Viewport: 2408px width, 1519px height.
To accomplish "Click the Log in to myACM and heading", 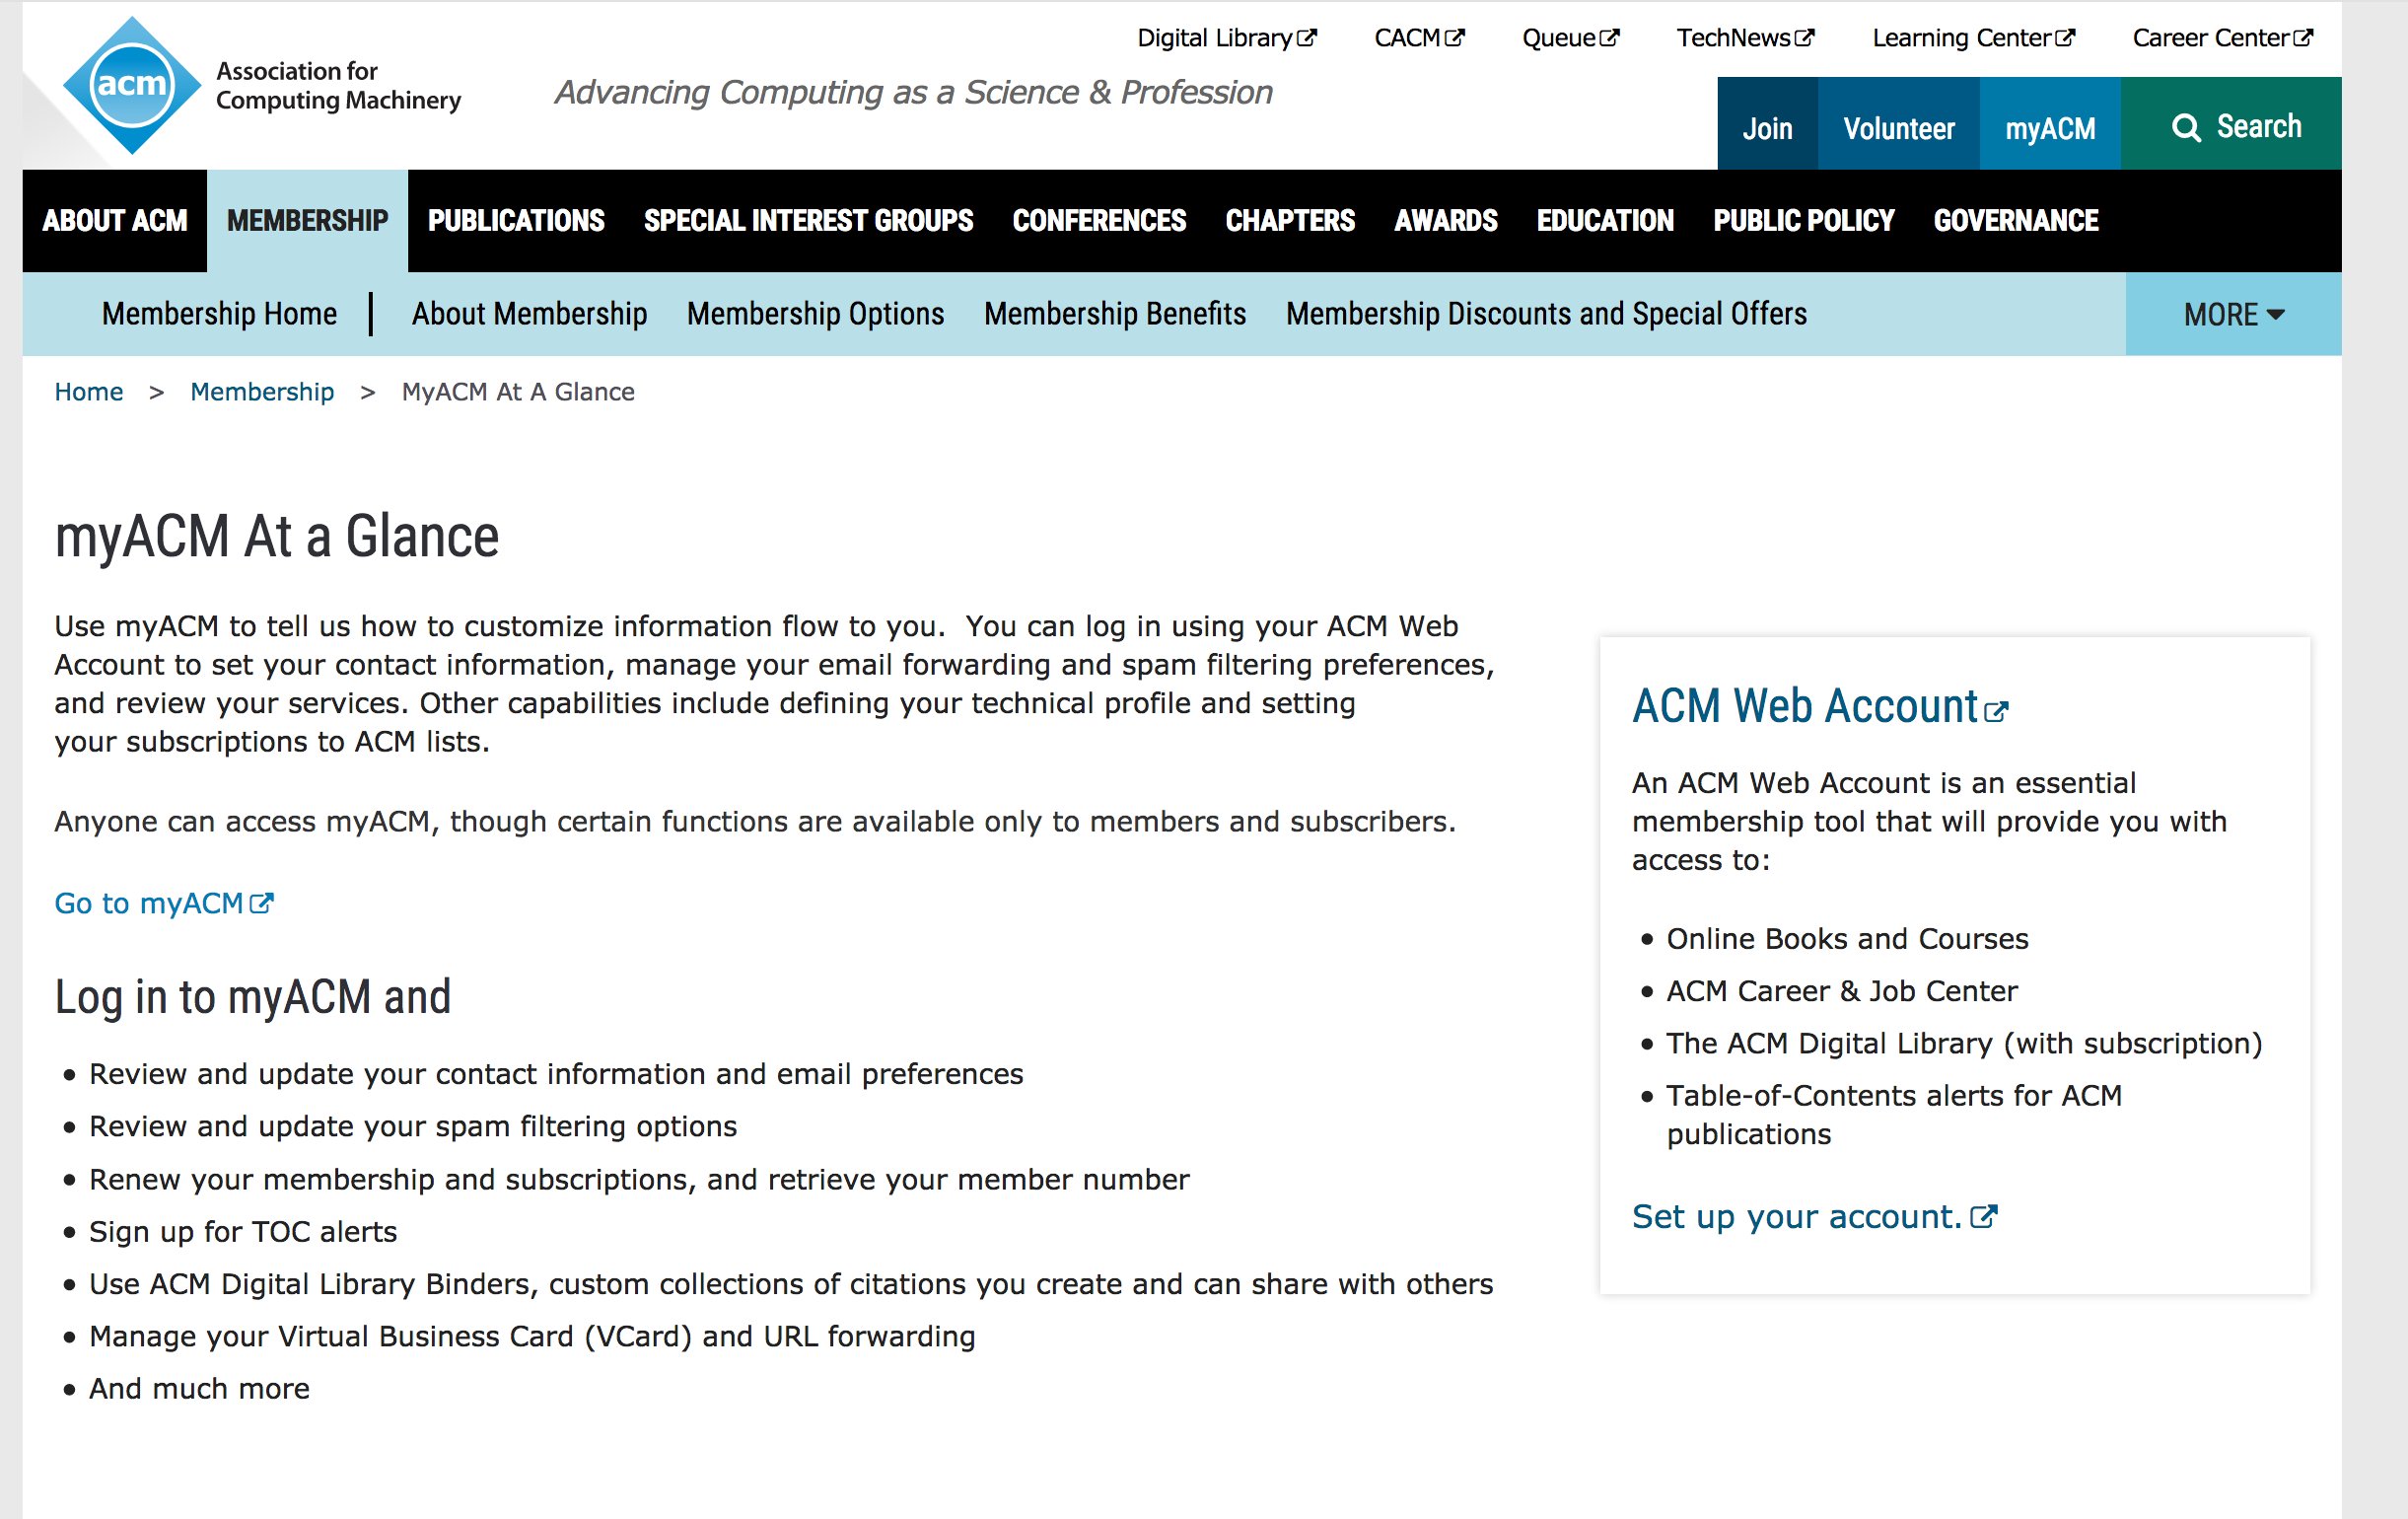I will (x=253, y=997).
